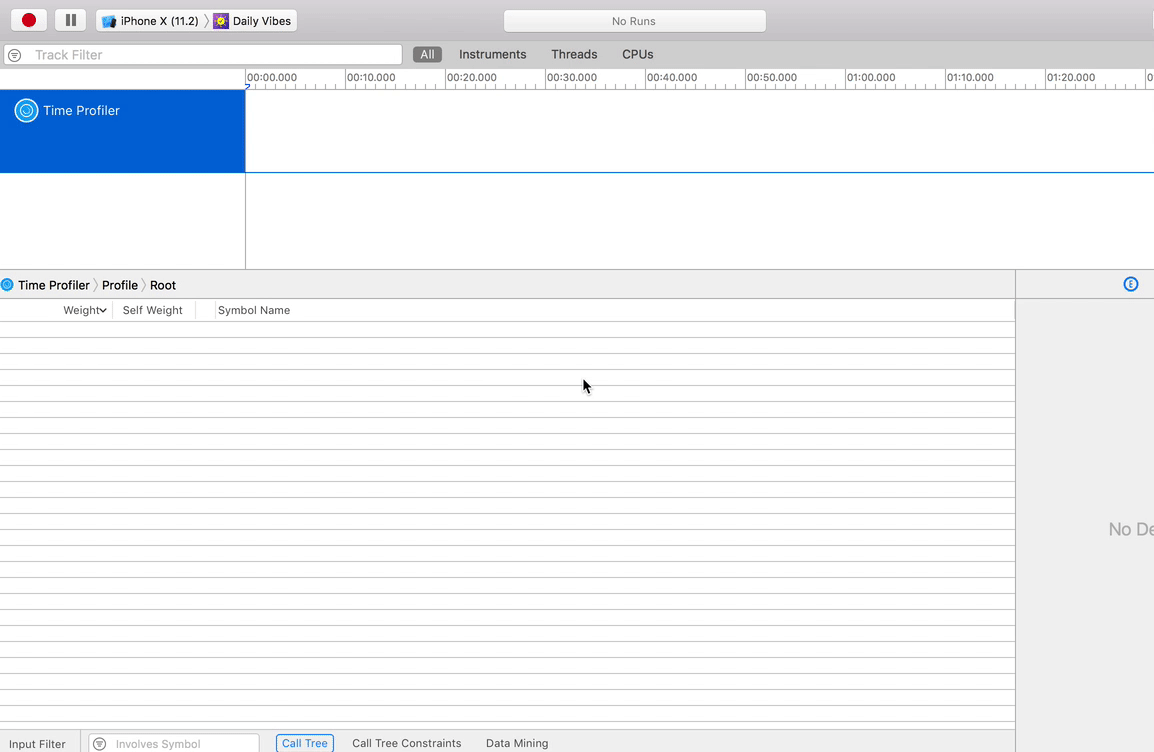The width and height of the screenshot is (1154, 752).
Task: Switch filtering to CPUs view
Action: [x=637, y=54]
